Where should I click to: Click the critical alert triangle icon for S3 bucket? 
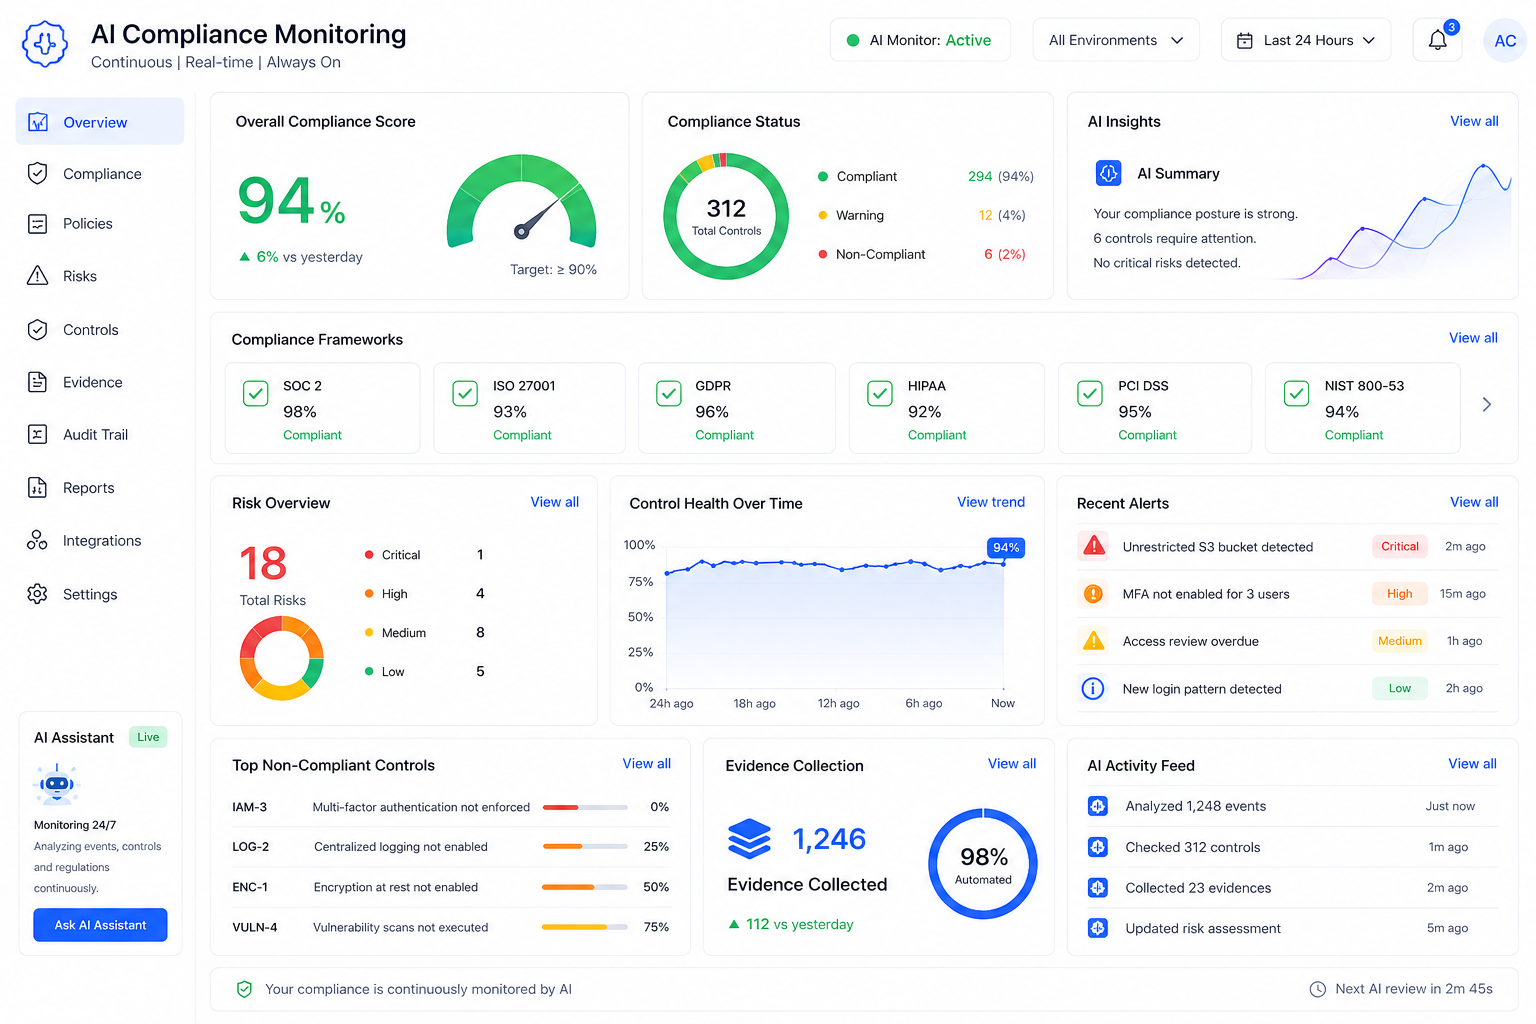pos(1094,546)
